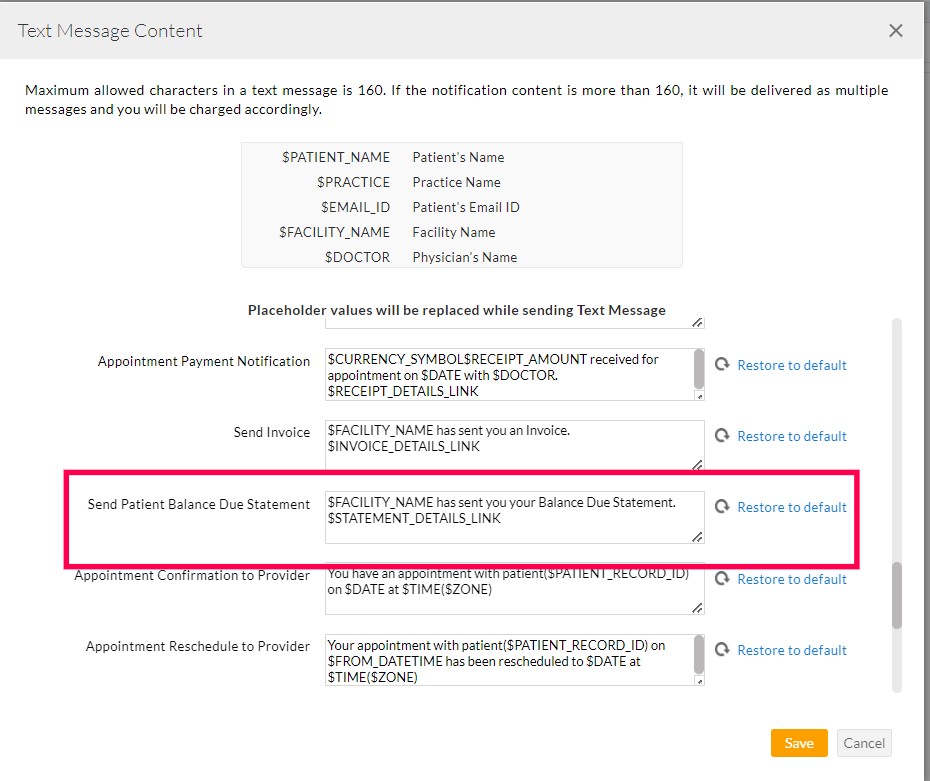
Task: Click the refresh icon beside Appointment Payment Notification
Action: tap(722, 365)
